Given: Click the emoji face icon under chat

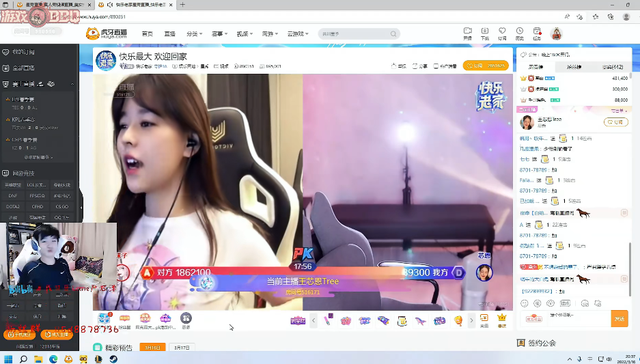Looking at the screenshot, I should click(524, 303).
